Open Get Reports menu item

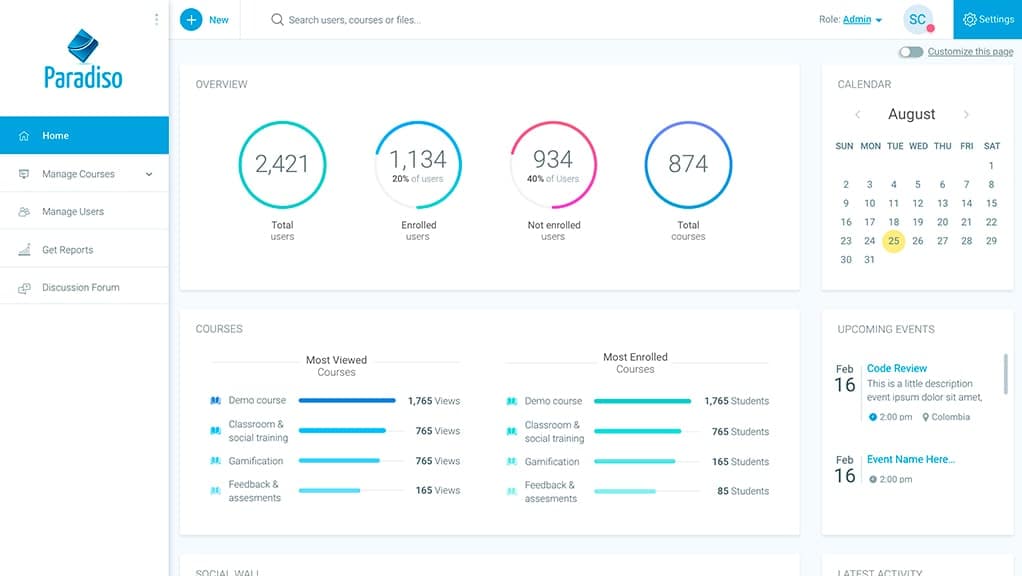click(84, 250)
